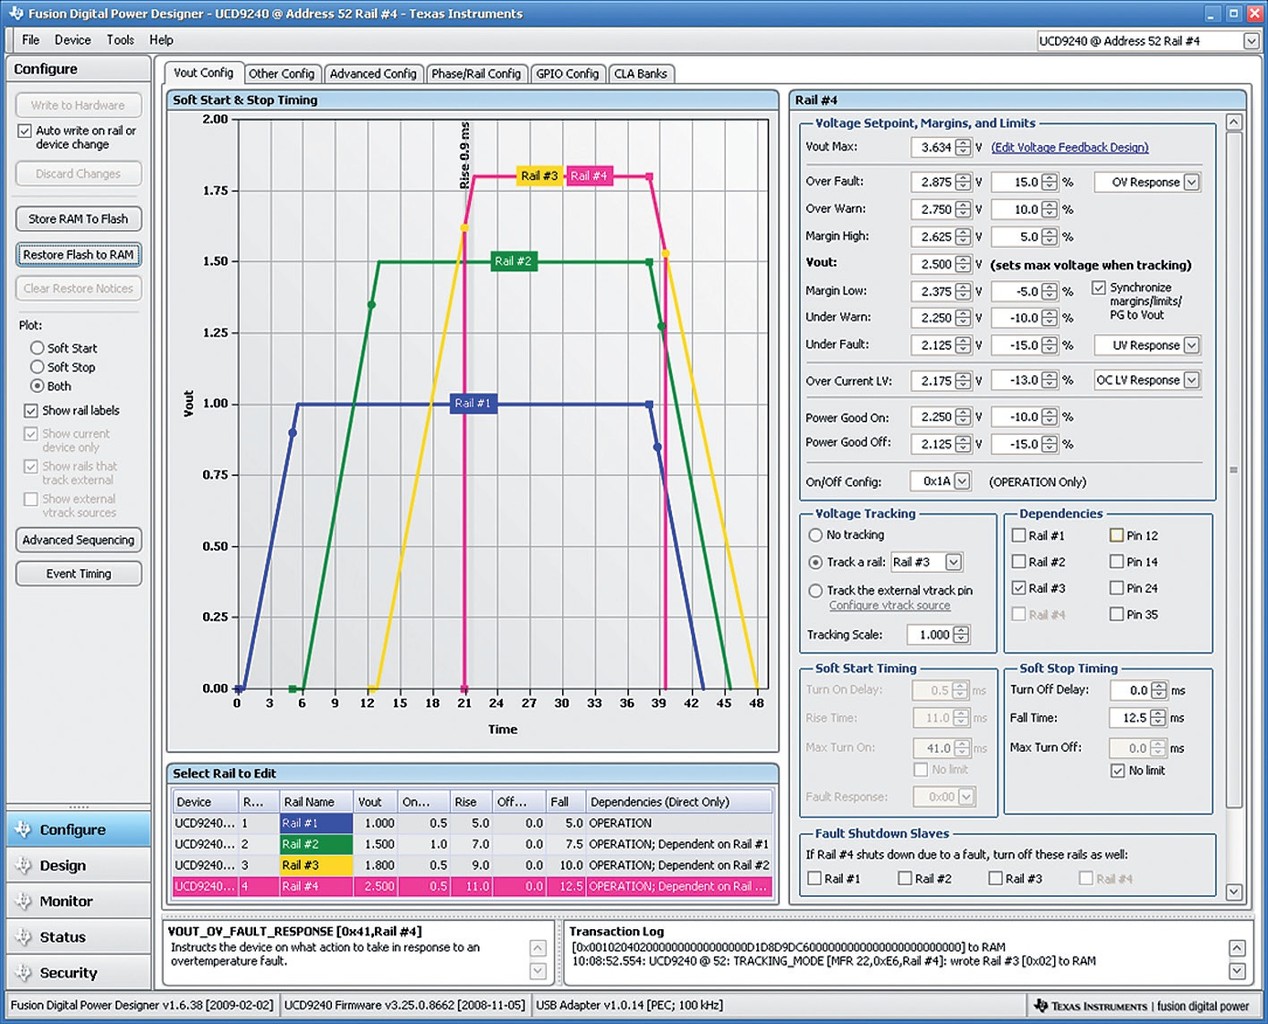Image resolution: width=1268 pixels, height=1024 pixels.
Task: Step the Tracking Scale spinner
Action: pyautogui.click(x=961, y=635)
